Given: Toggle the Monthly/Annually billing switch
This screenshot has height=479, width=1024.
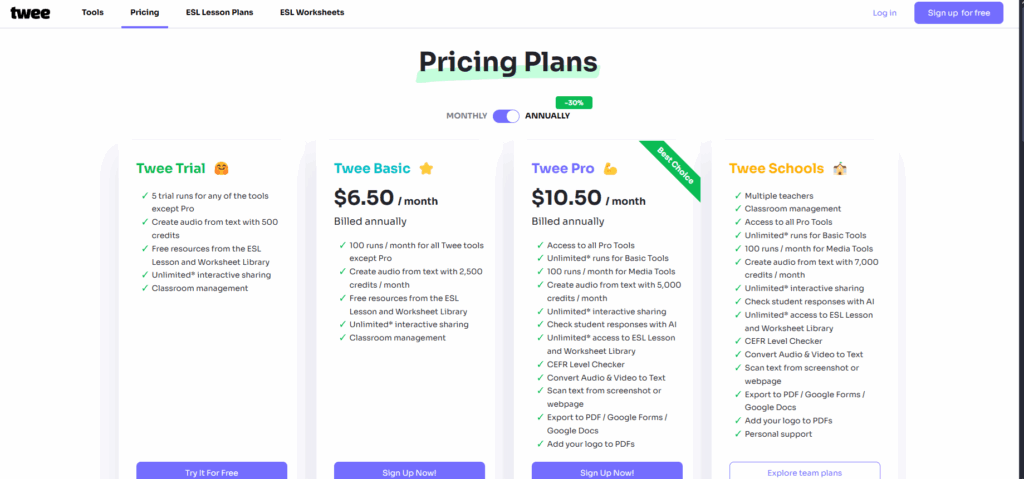Looking at the screenshot, I should tap(506, 116).
